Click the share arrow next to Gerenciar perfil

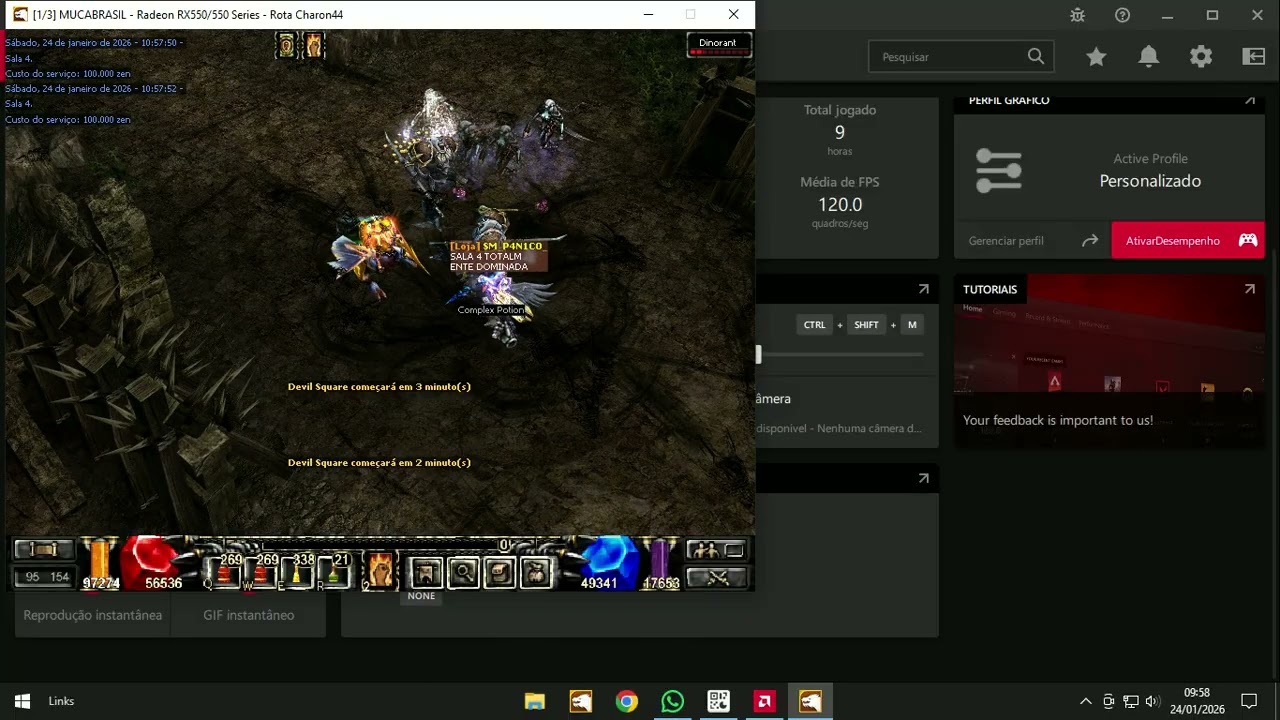pyautogui.click(x=1090, y=240)
